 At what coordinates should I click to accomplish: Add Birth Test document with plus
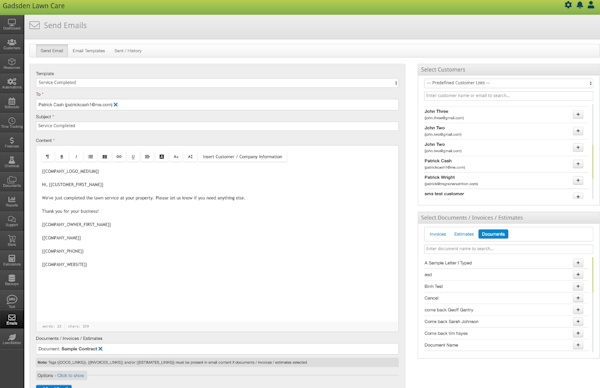click(578, 286)
